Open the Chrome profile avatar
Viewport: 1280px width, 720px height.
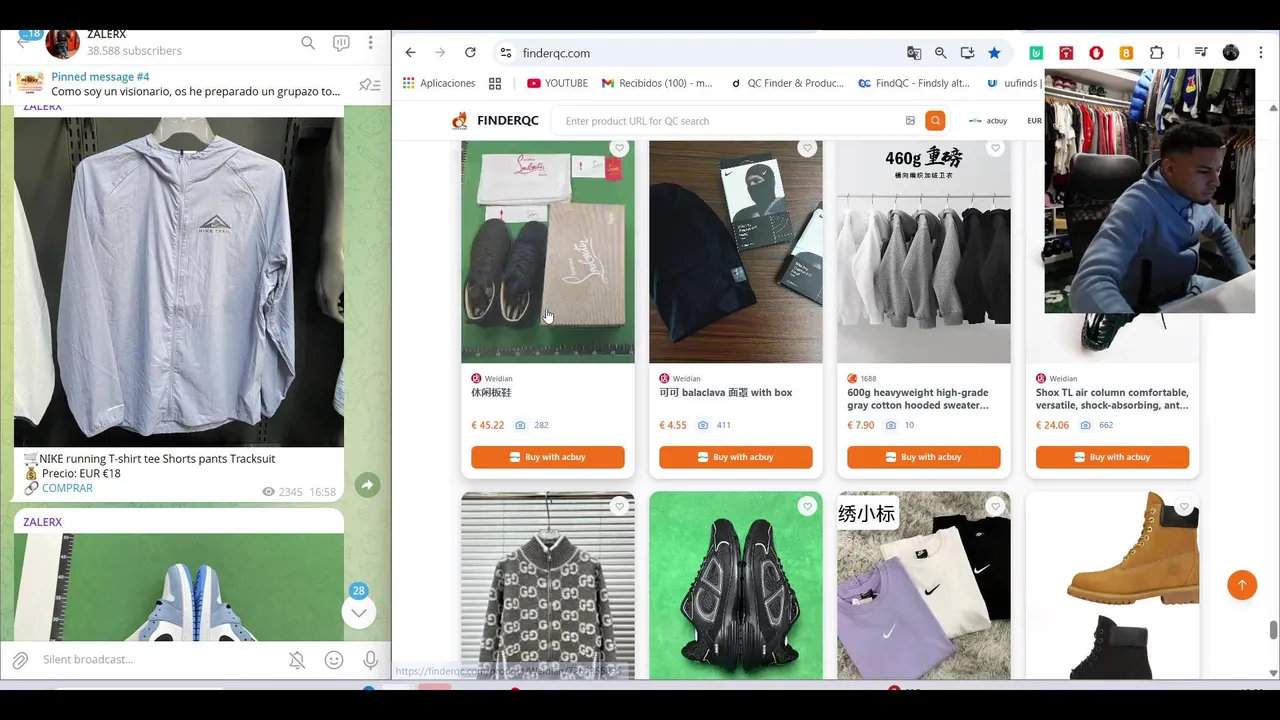[1231, 53]
